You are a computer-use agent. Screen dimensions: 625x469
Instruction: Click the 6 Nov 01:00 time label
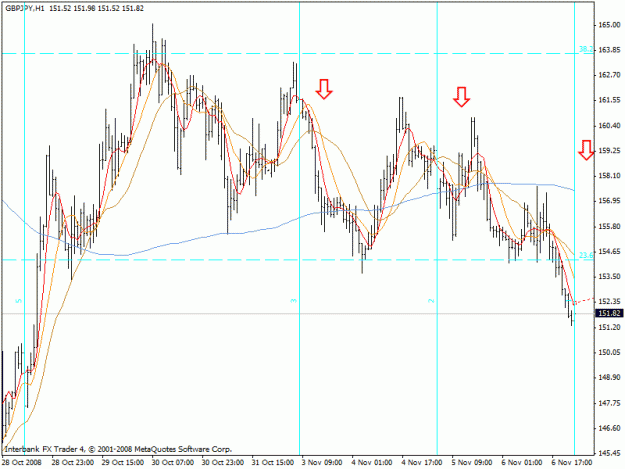coord(522,463)
